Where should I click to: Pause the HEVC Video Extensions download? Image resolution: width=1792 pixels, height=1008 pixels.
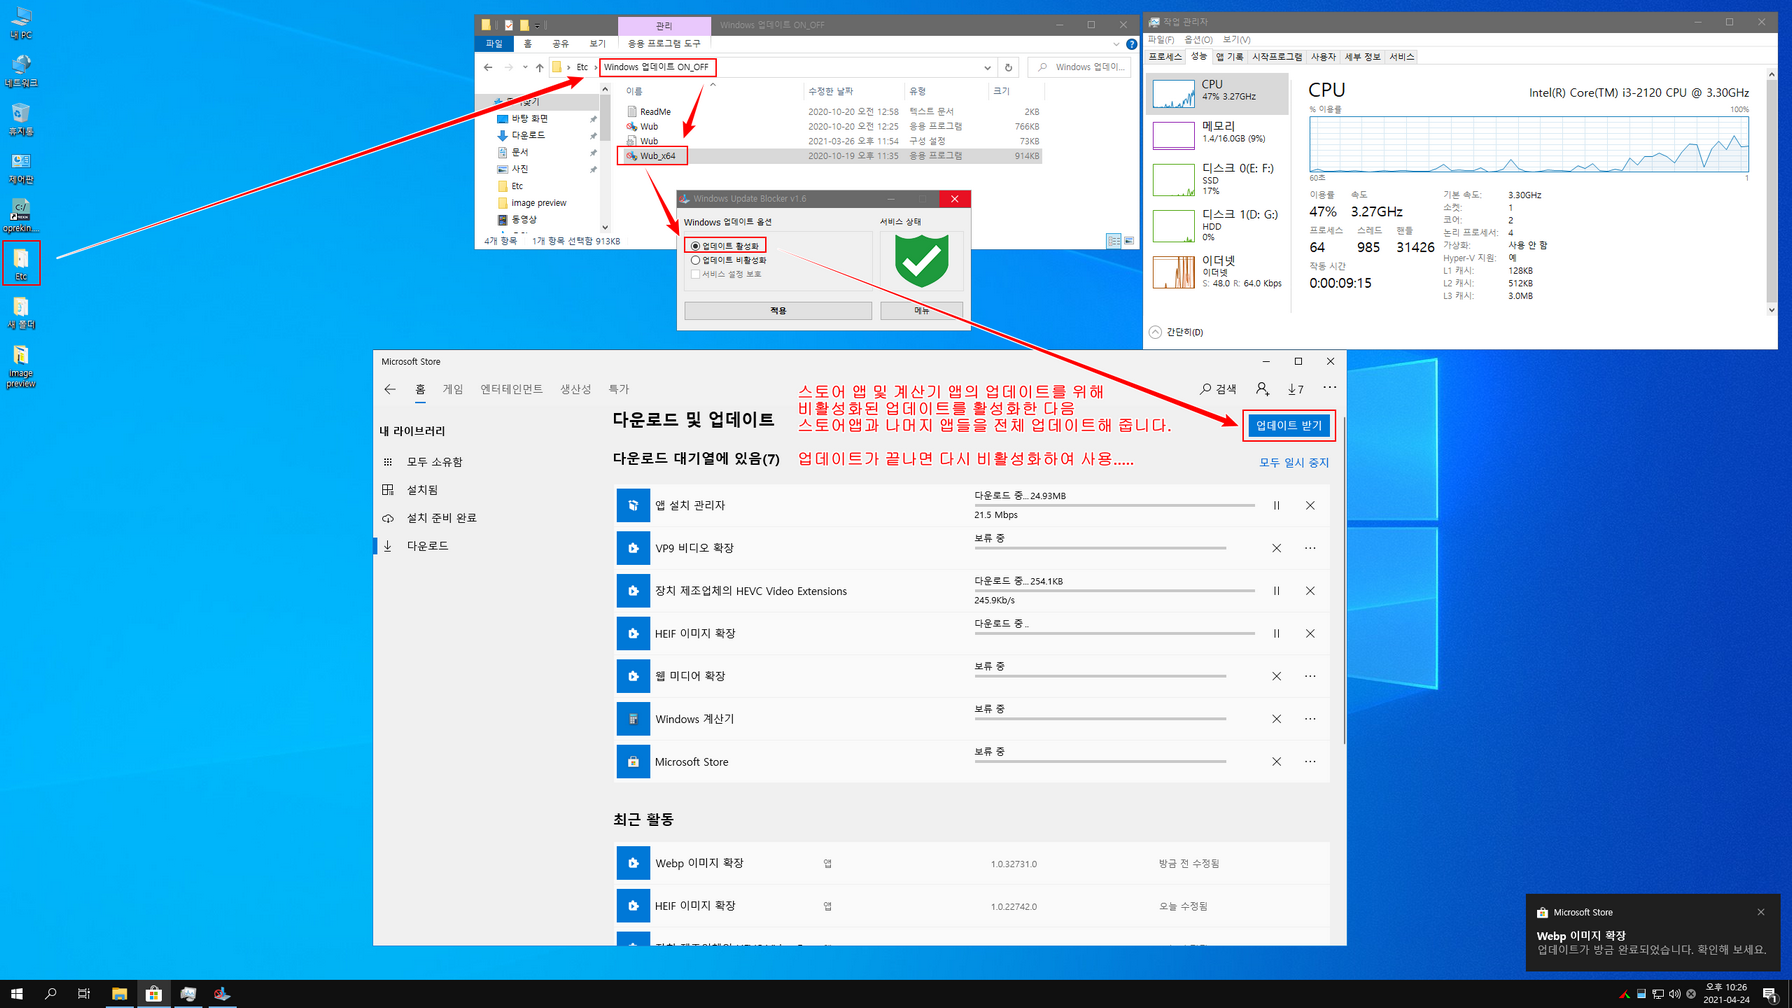click(1276, 591)
